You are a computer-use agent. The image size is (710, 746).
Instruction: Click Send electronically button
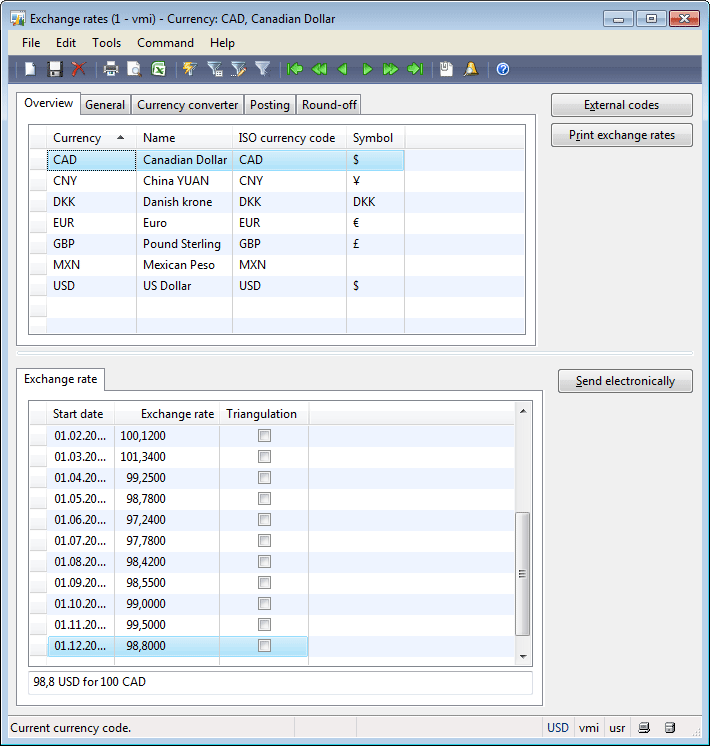(625, 381)
